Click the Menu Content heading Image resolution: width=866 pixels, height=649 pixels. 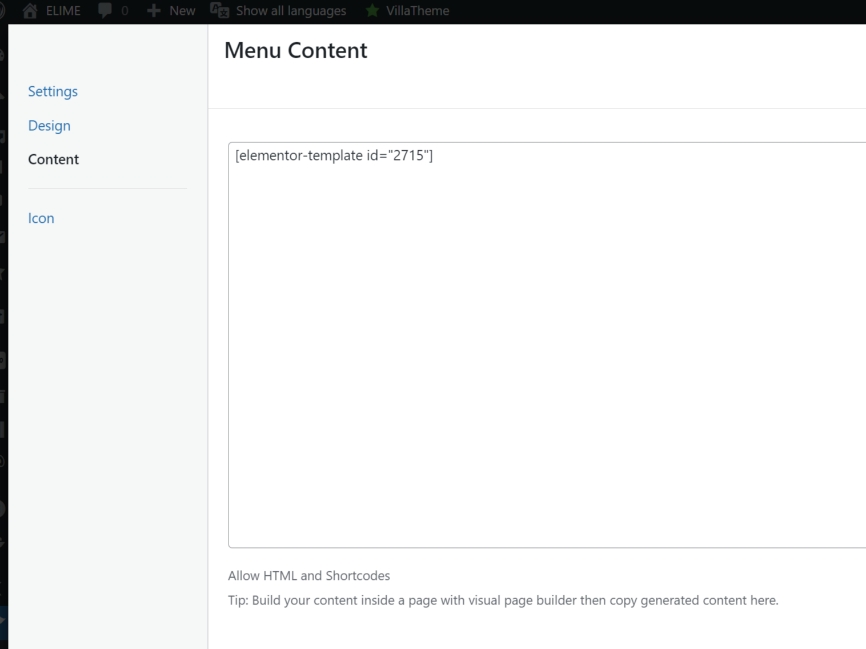[x=295, y=50]
